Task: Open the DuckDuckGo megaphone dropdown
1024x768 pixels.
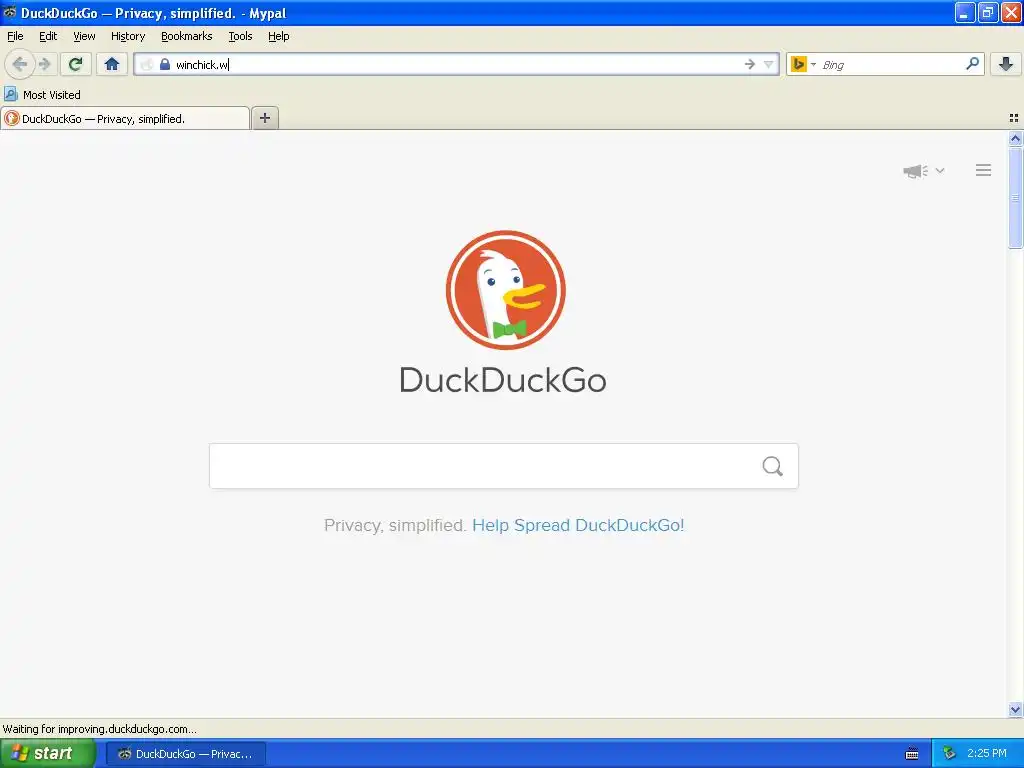Action: tap(923, 170)
